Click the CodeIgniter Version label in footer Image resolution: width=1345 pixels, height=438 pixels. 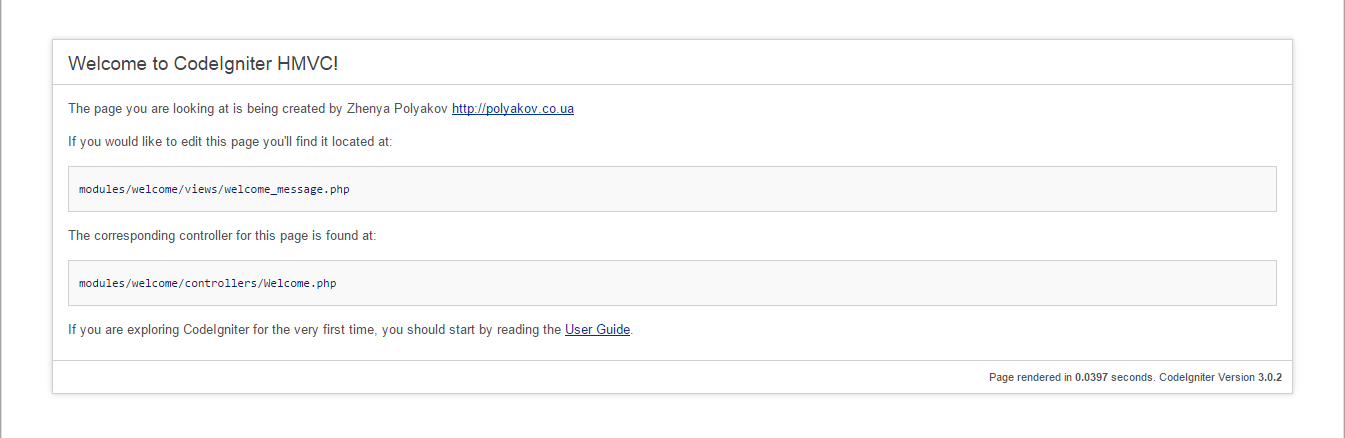[1206, 378]
